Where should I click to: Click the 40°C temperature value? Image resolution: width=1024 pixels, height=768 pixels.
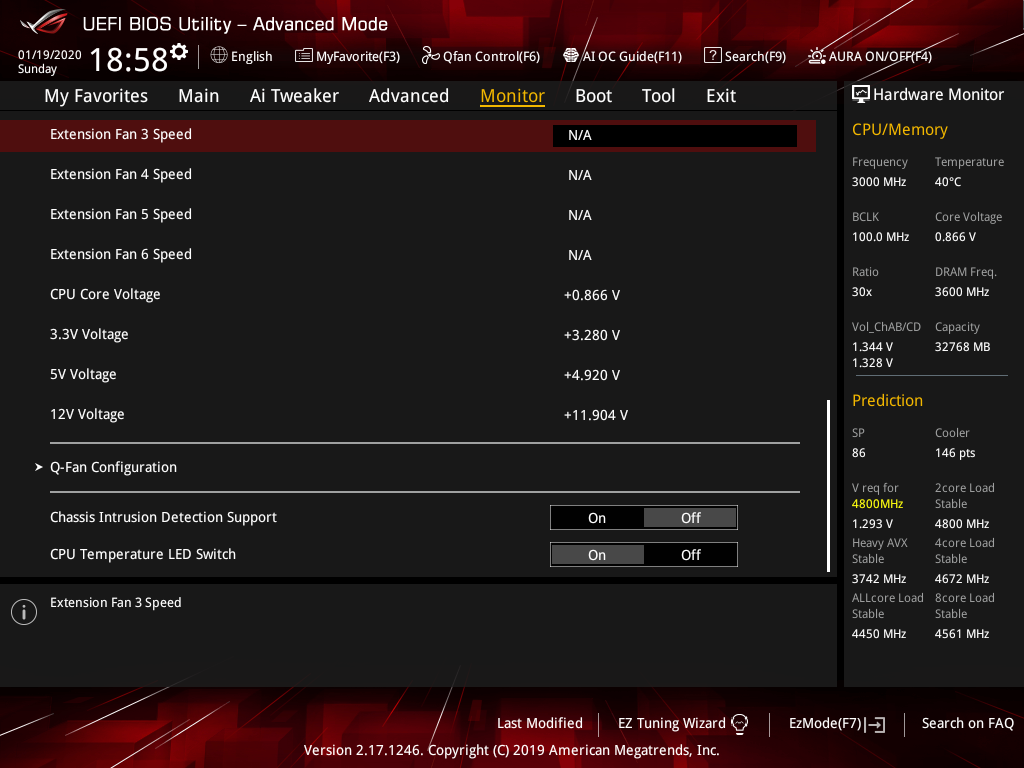948,182
